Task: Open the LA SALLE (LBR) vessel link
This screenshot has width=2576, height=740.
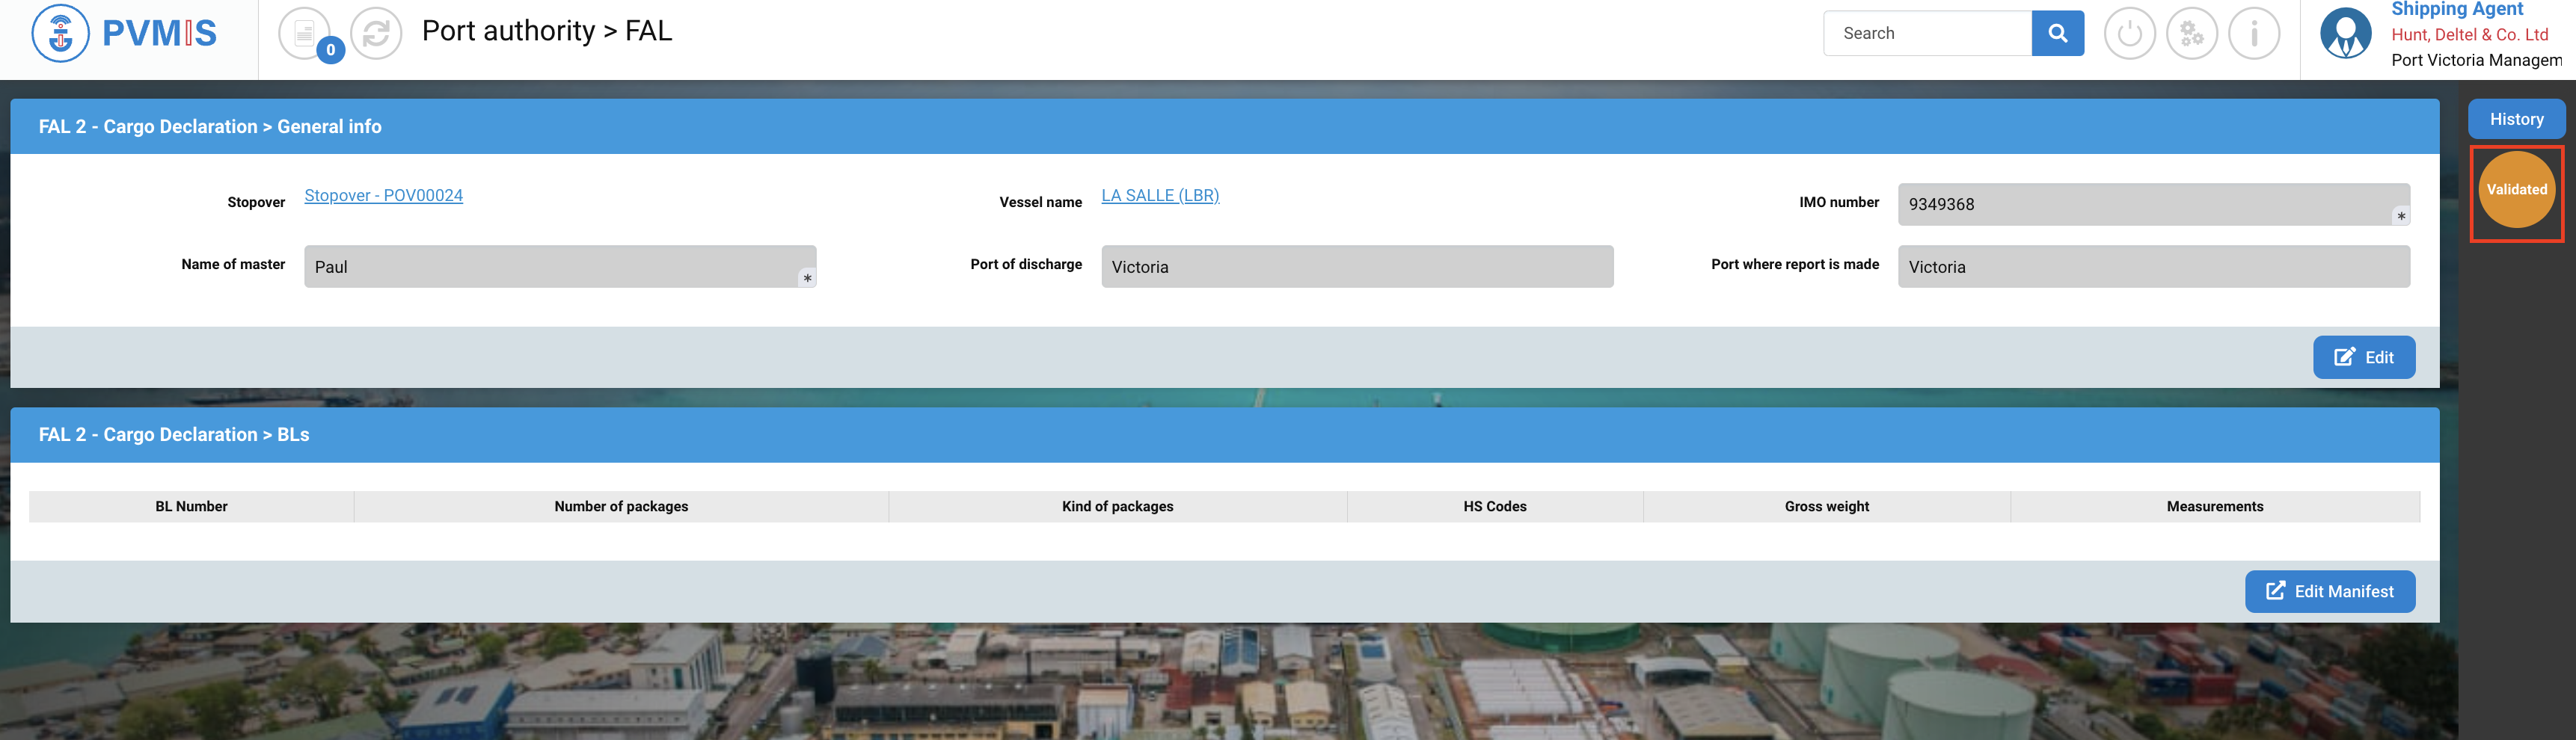Action: [1160, 195]
